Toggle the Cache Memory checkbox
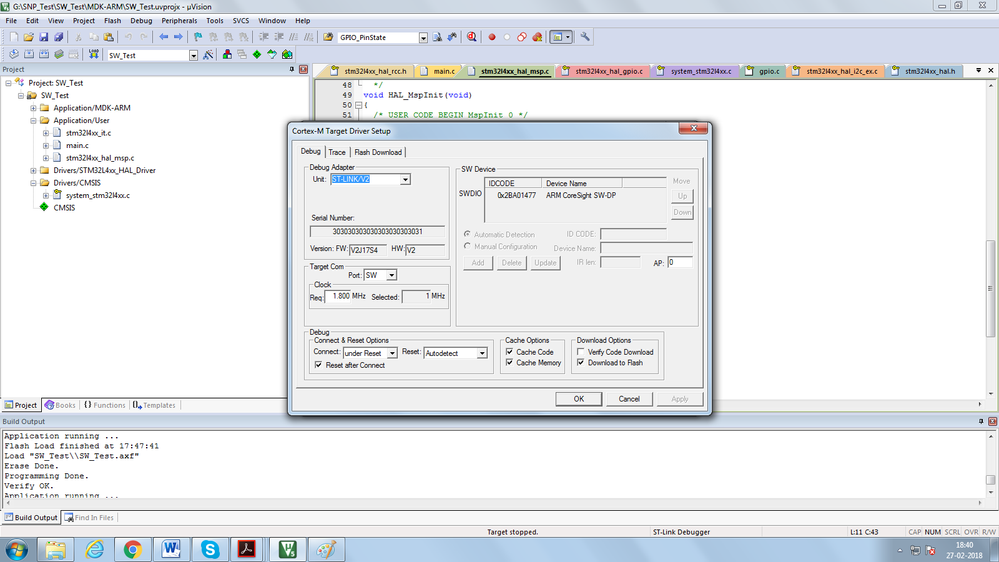 [510, 363]
